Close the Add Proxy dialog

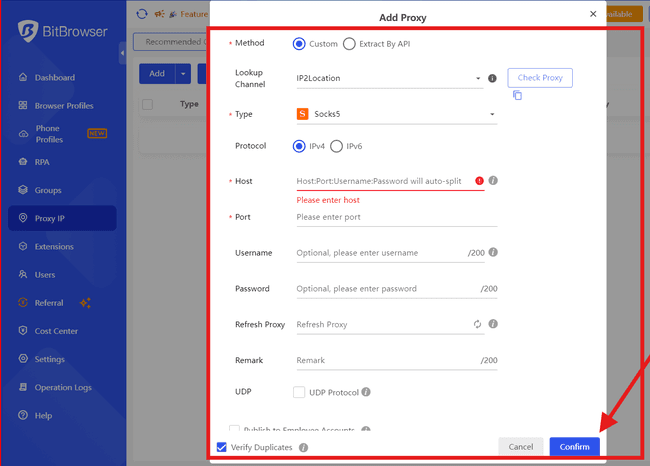pyautogui.click(x=593, y=14)
